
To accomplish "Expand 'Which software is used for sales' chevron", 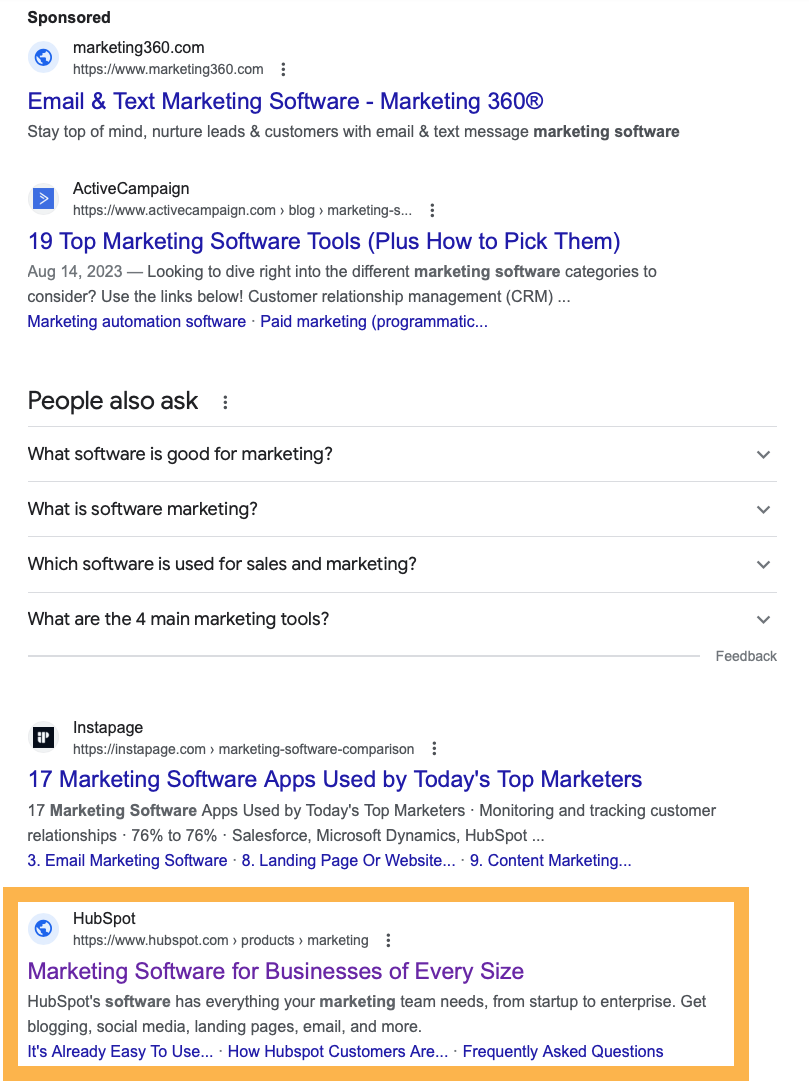I will coord(763,565).
